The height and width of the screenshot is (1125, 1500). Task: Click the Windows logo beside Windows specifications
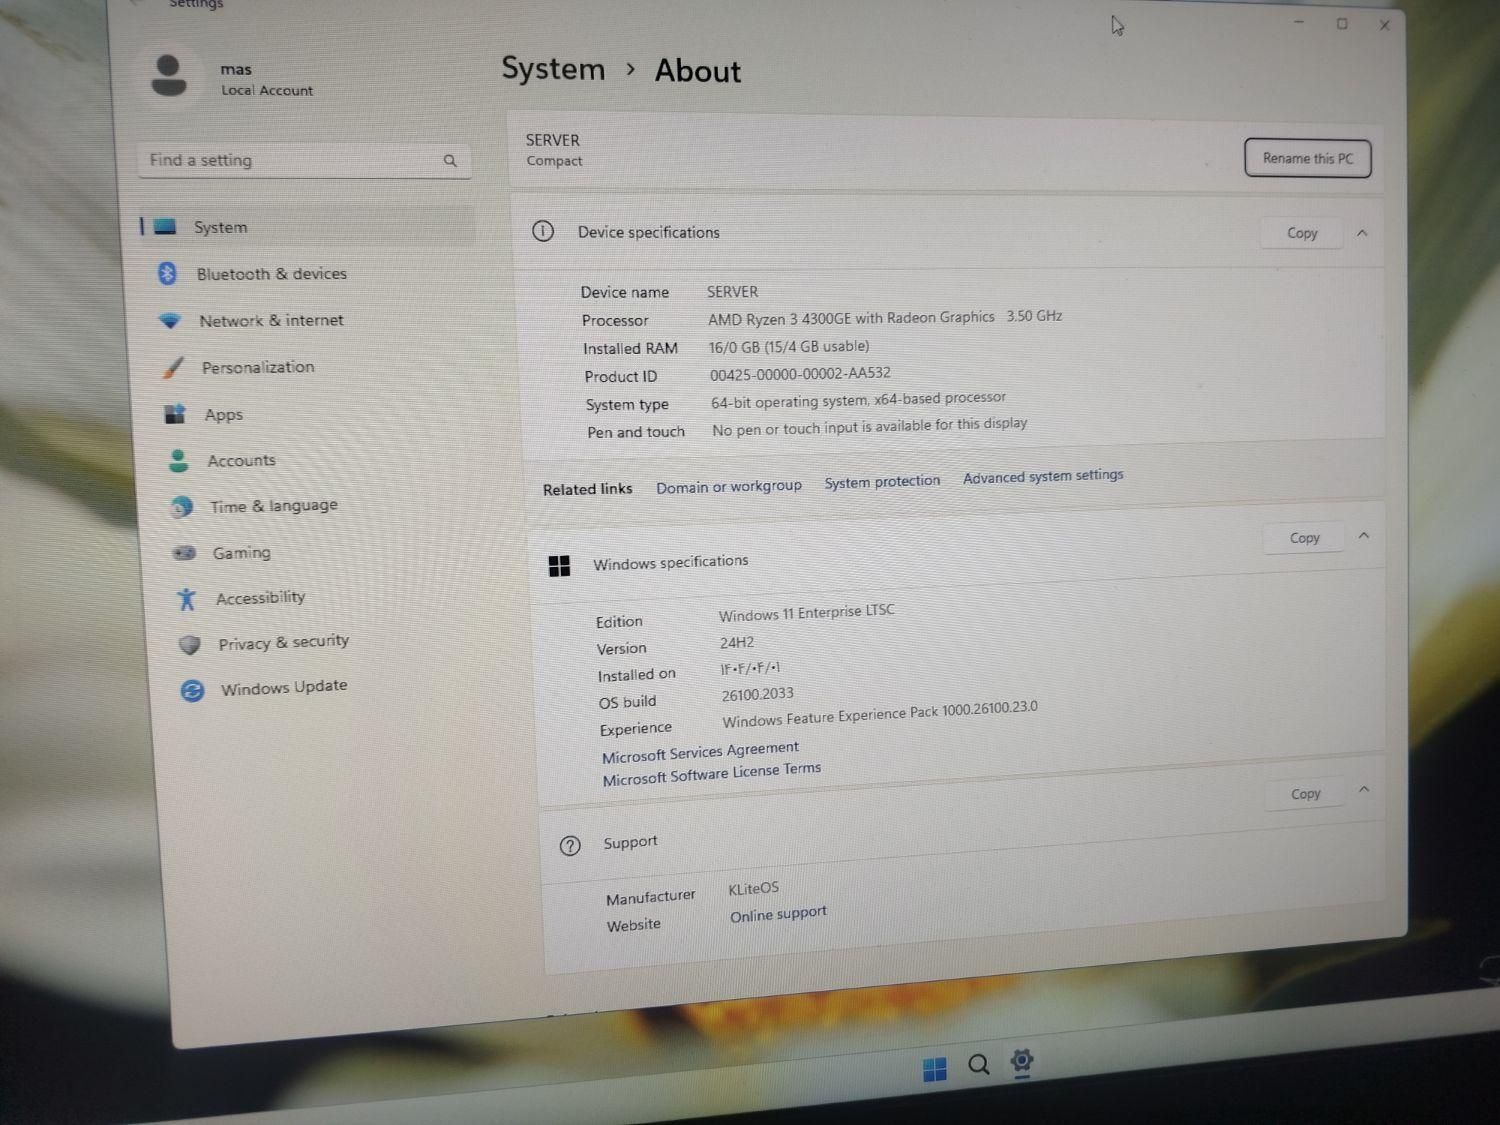click(559, 566)
